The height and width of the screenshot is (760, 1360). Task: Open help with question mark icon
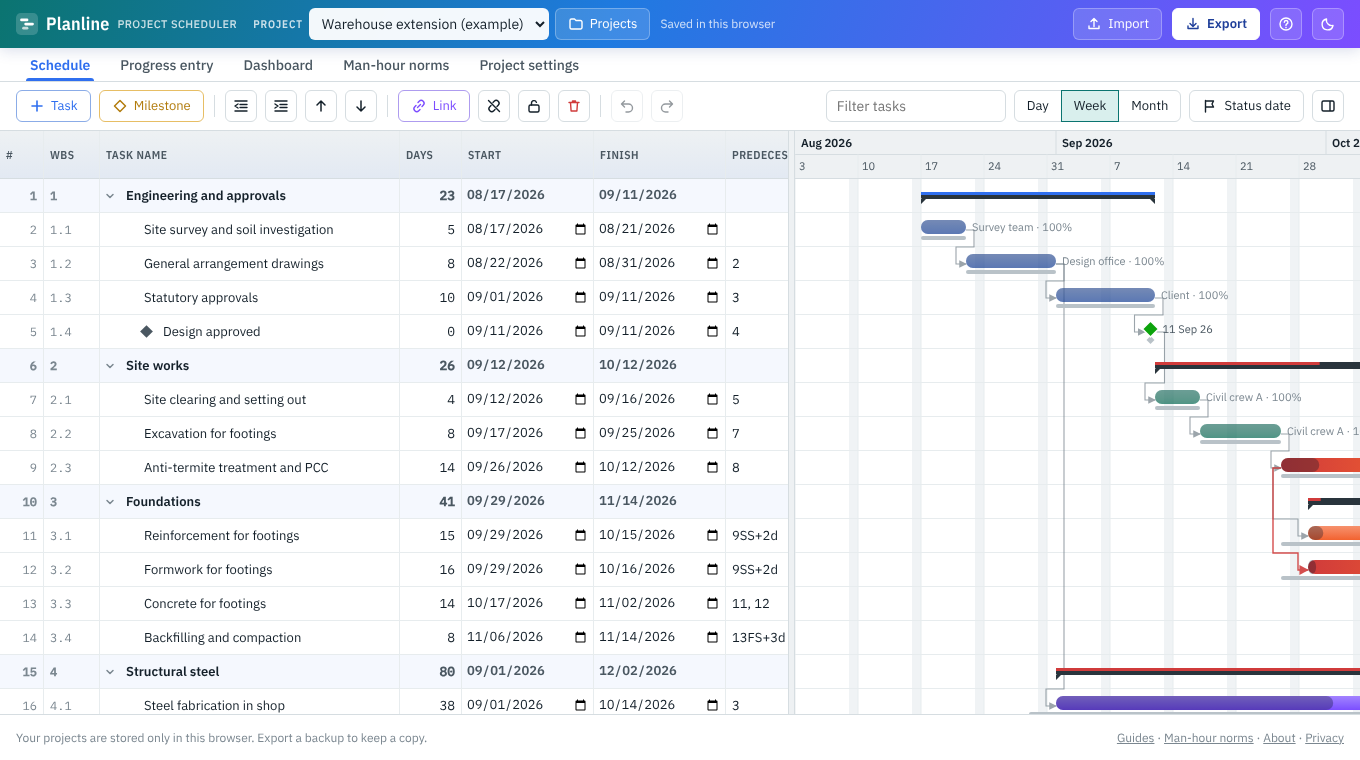1286,24
